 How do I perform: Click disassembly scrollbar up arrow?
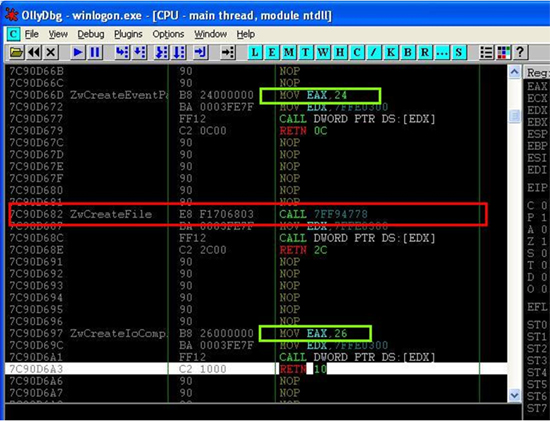click(x=514, y=72)
